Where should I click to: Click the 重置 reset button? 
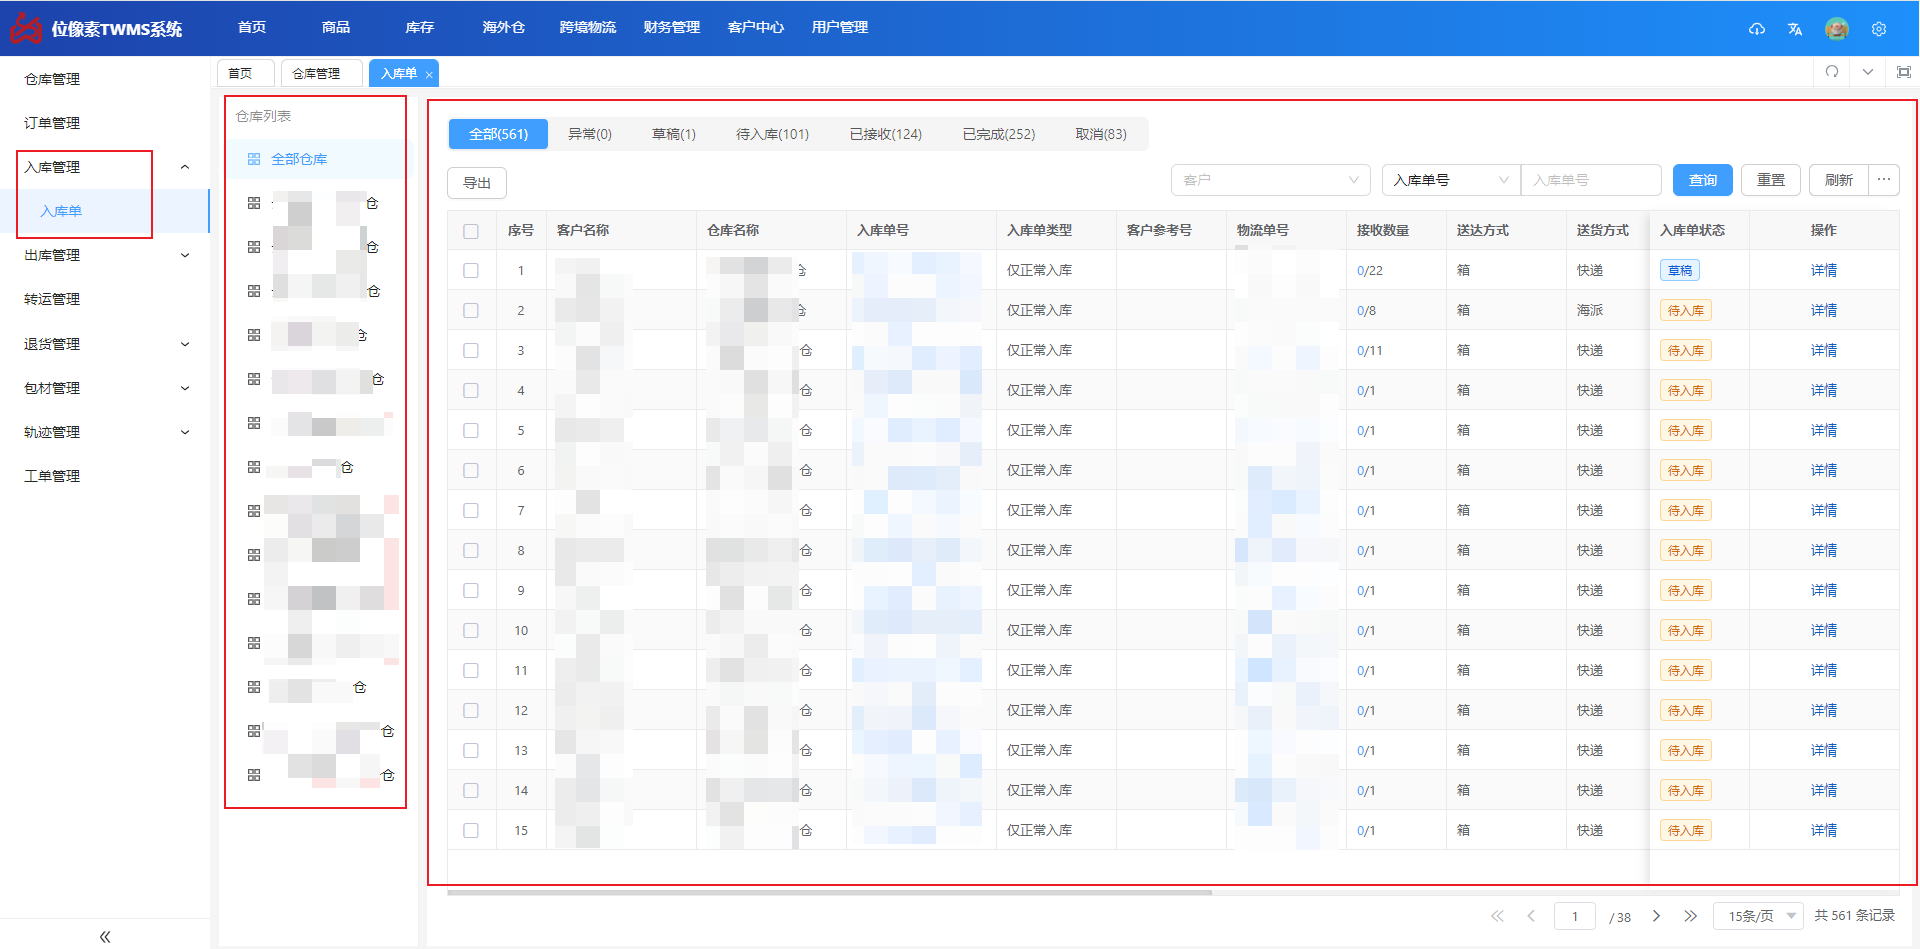point(1771,180)
